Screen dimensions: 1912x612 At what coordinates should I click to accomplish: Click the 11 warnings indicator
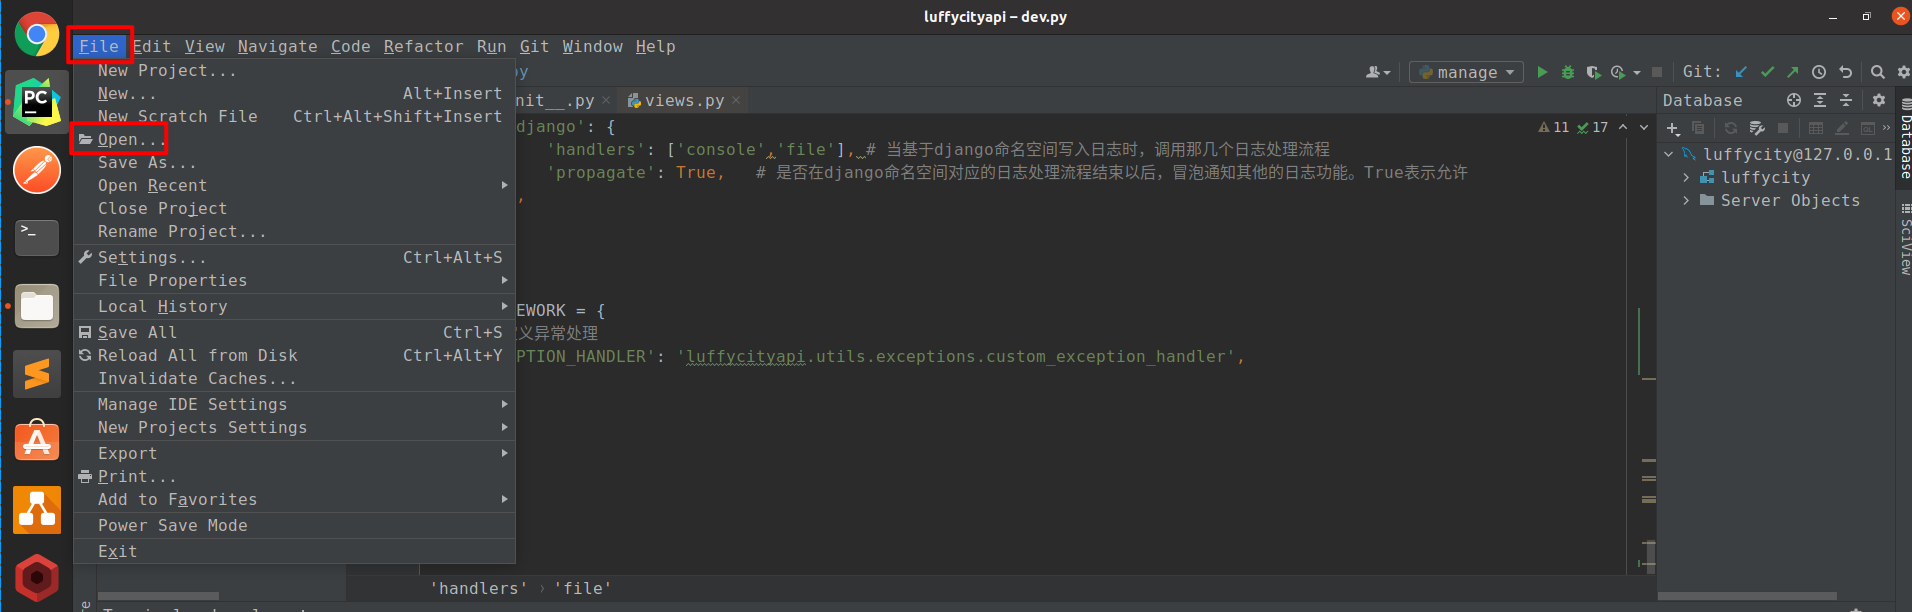(x=1554, y=127)
